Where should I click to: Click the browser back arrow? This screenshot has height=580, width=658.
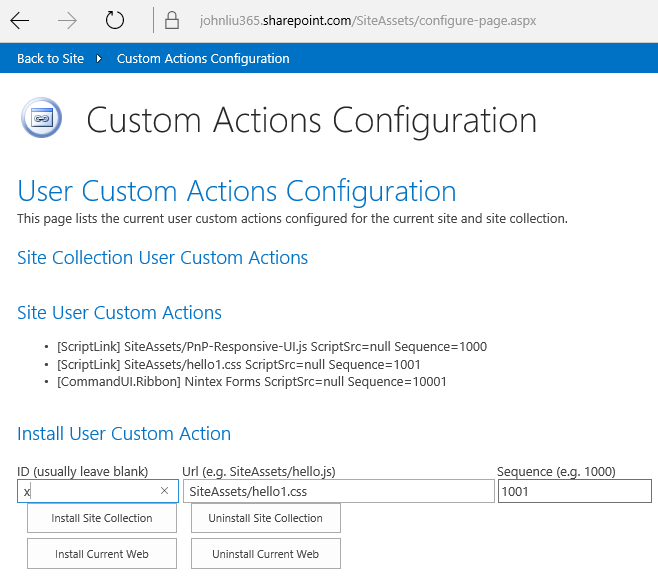click(x=20, y=20)
